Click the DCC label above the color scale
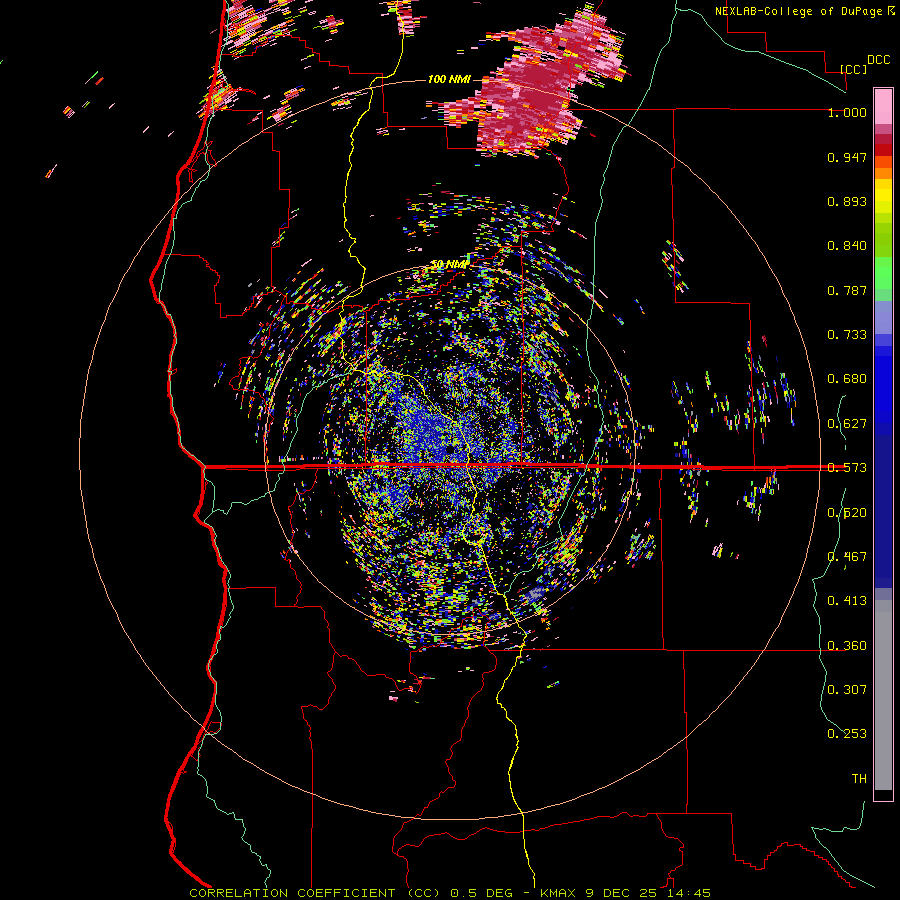 (878, 60)
